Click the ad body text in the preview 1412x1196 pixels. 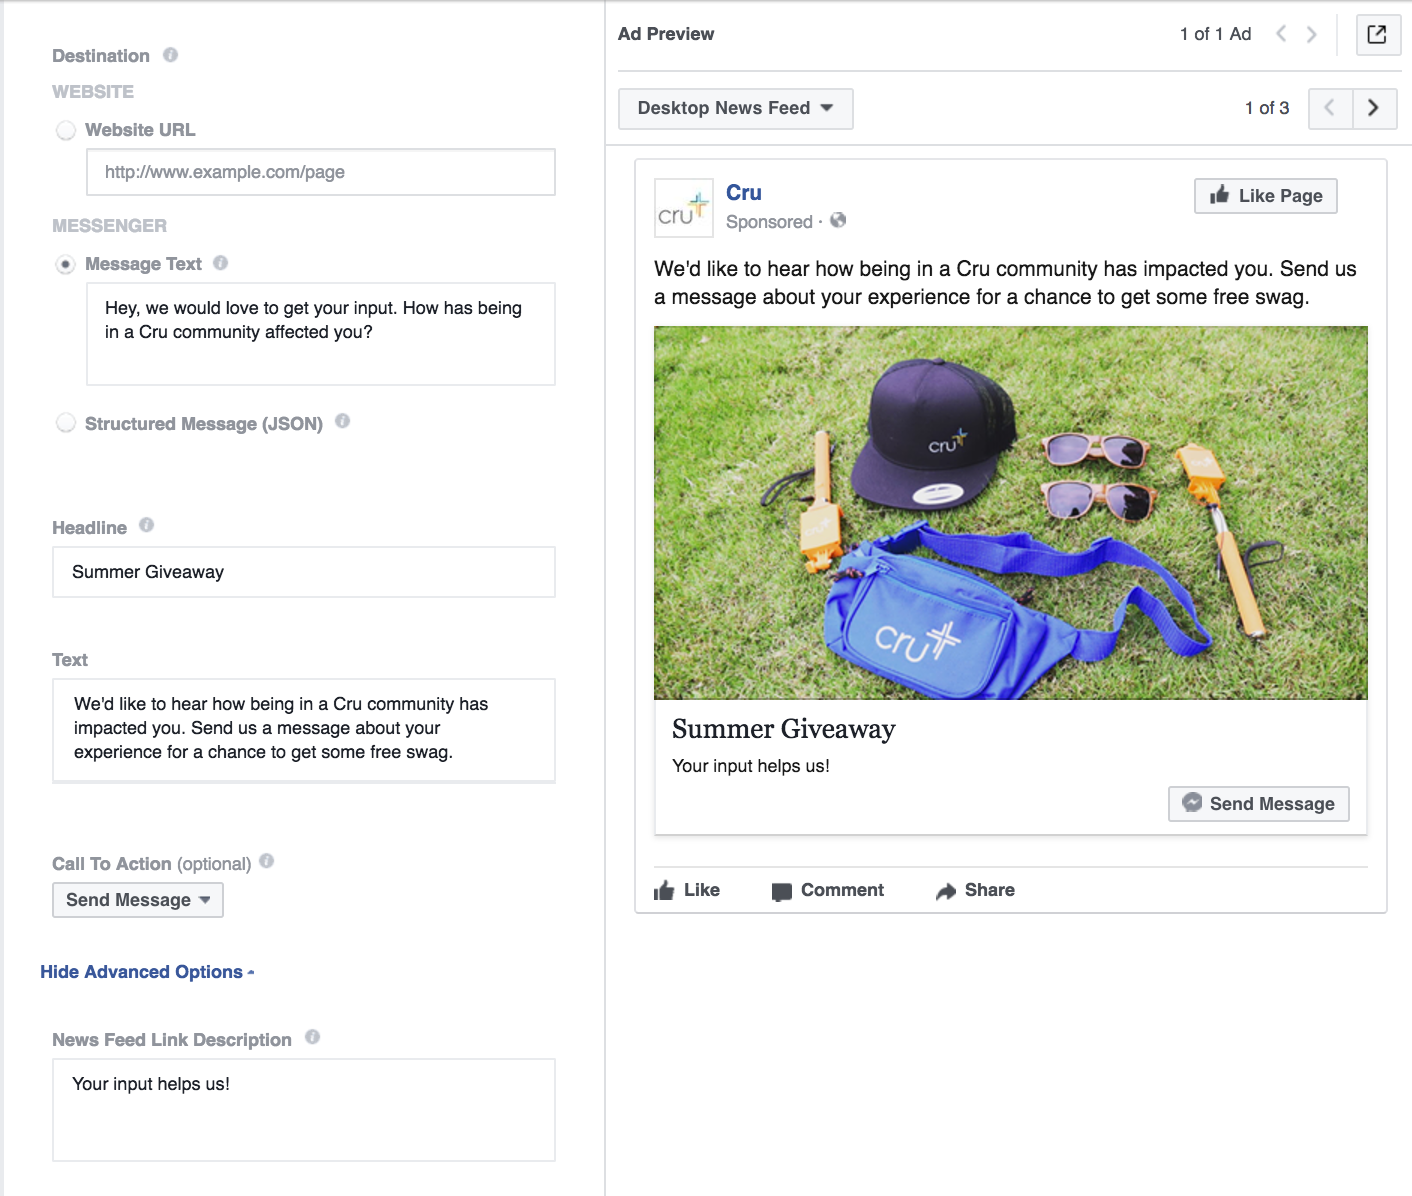[x=1005, y=283]
